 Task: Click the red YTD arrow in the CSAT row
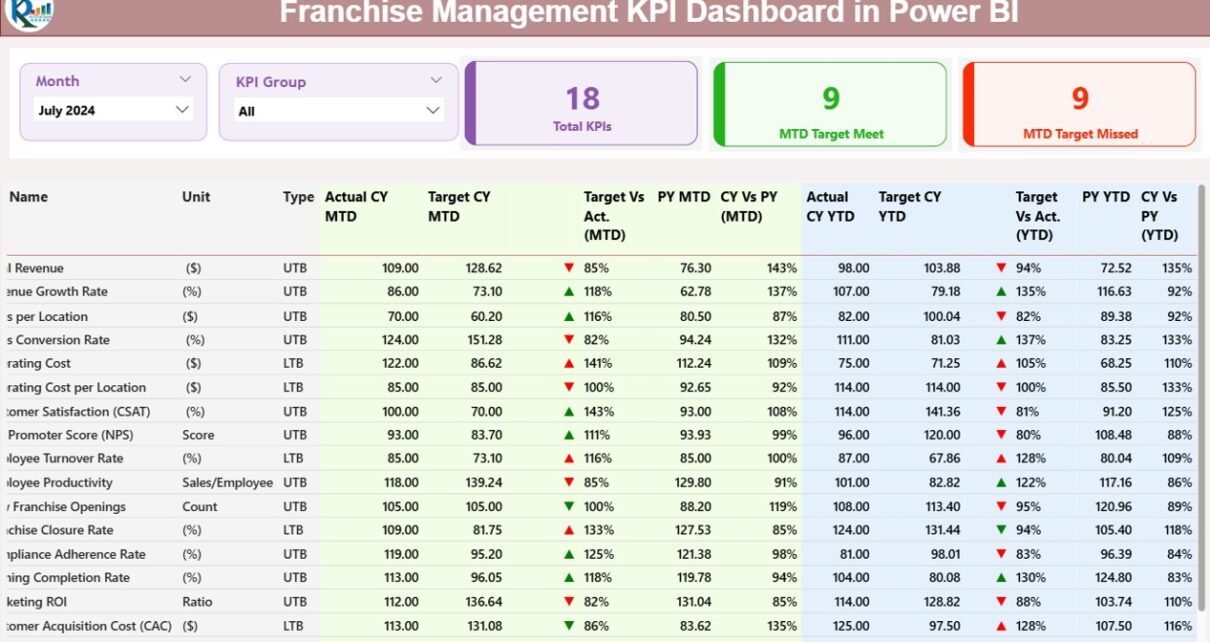click(1000, 411)
